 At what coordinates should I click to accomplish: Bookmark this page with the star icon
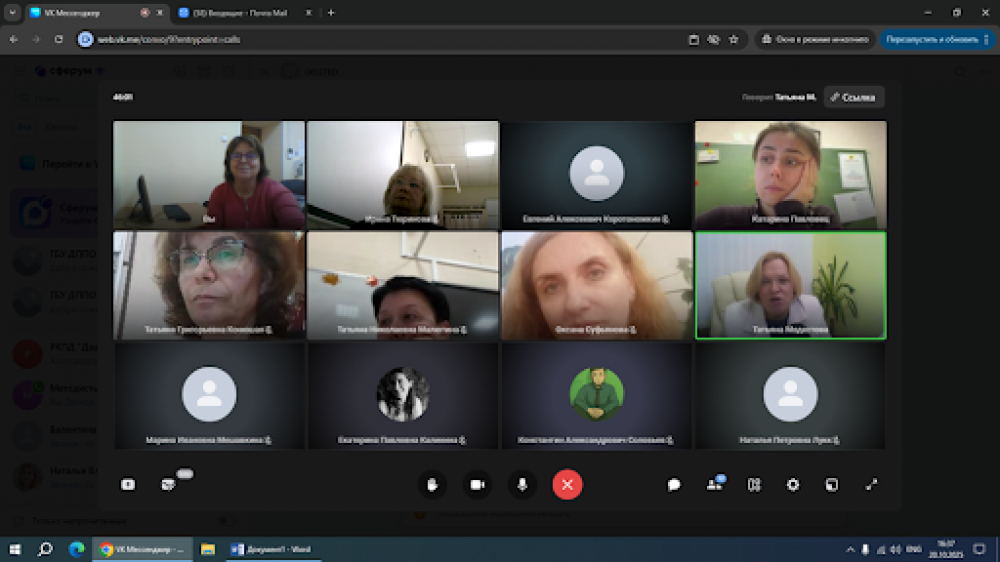point(734,40)
